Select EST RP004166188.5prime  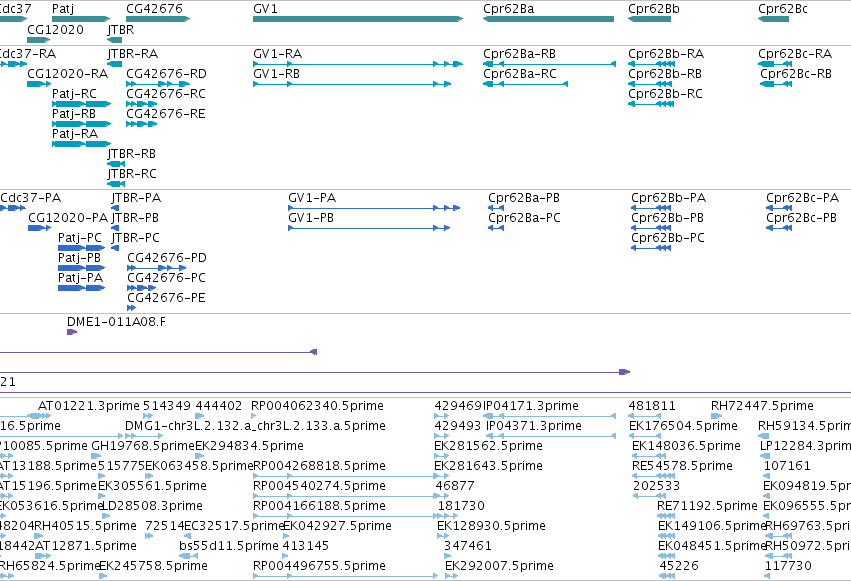[x=348, y=516]
